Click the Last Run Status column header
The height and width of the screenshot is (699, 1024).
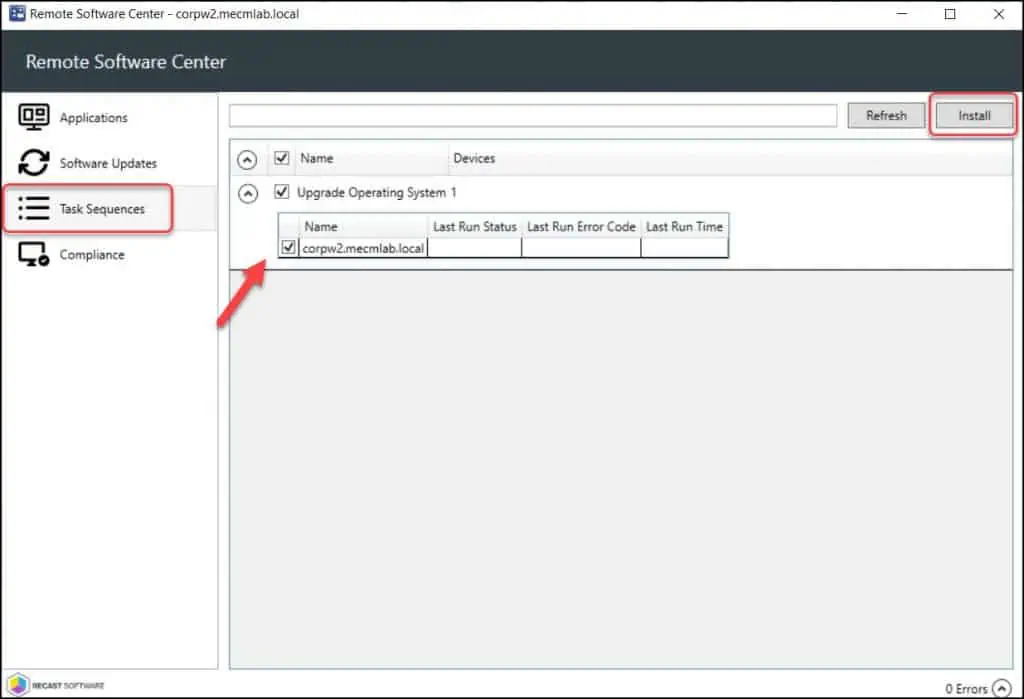(x=475, y=227)
